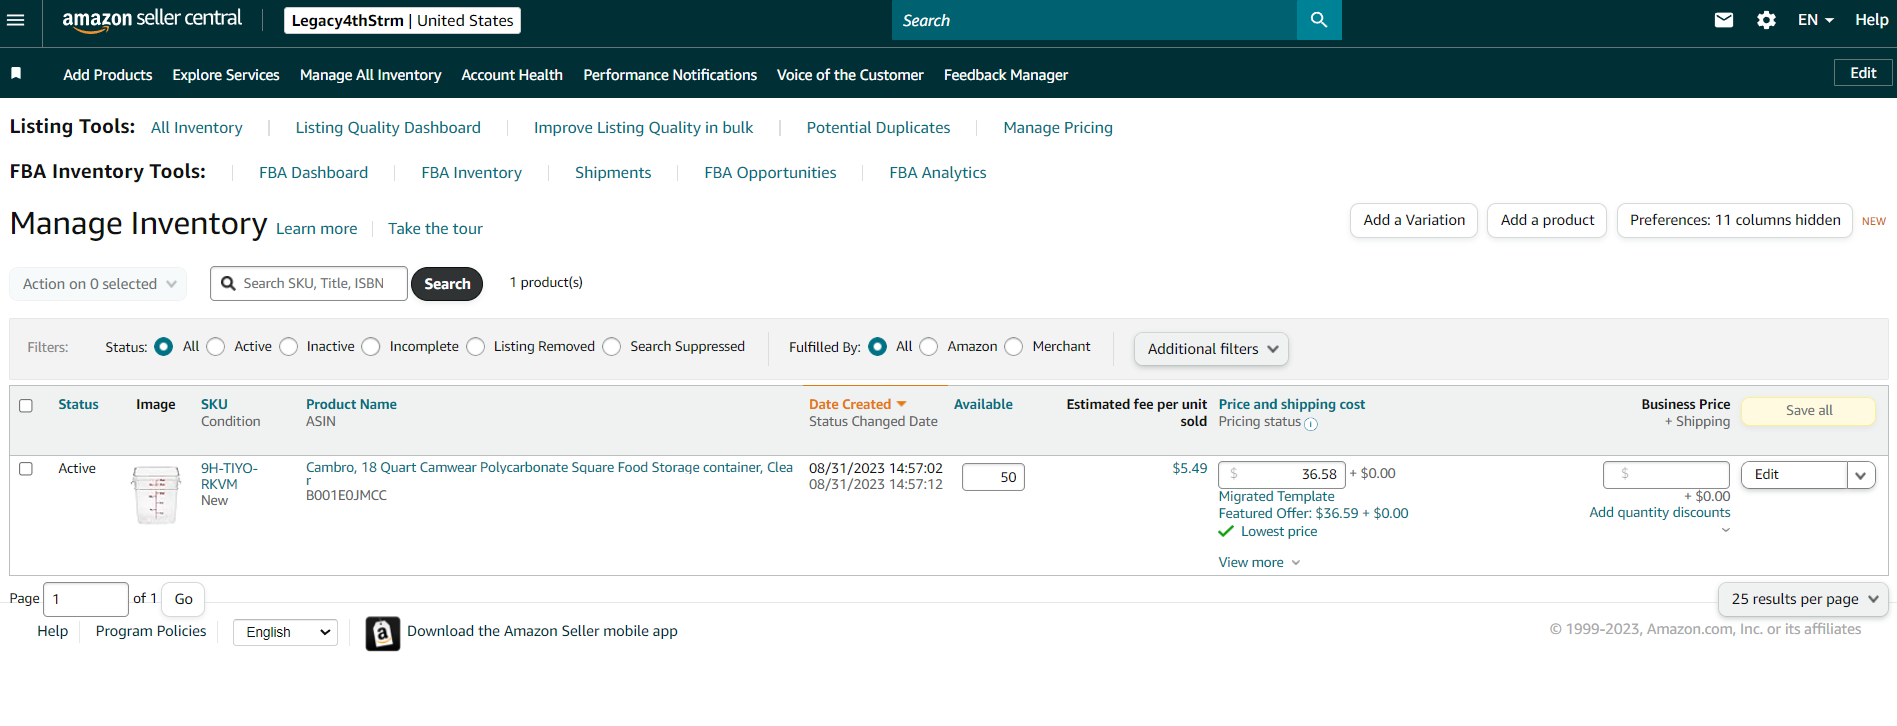Viewport: 1897px width, 726px height.
Task: Click the Take the tour link
Action: click(x=435, y=229)
